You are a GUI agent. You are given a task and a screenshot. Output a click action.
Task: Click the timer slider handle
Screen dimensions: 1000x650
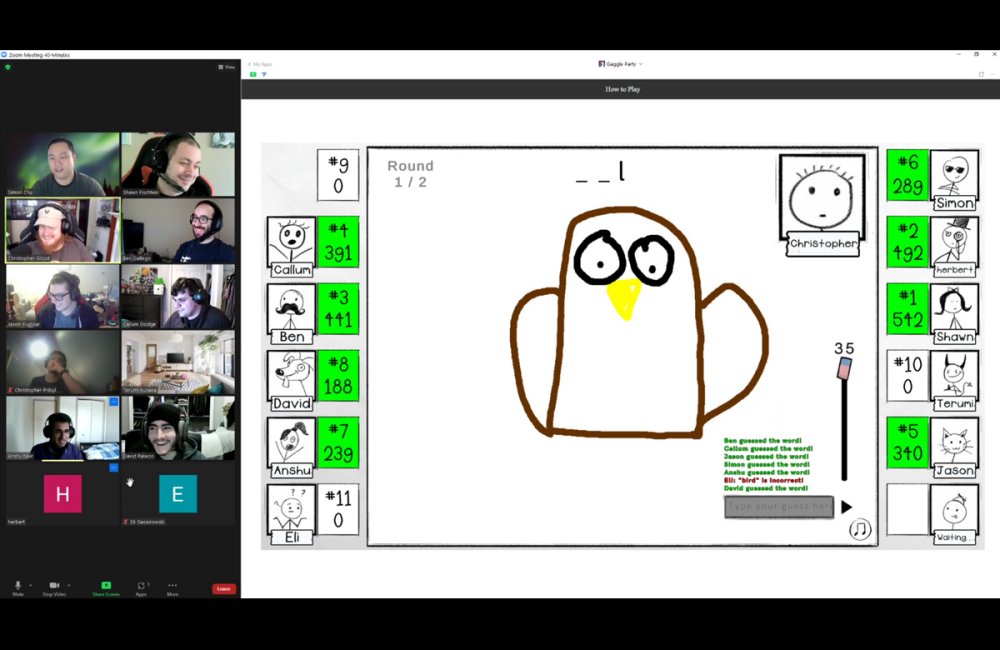pos(844,369)
